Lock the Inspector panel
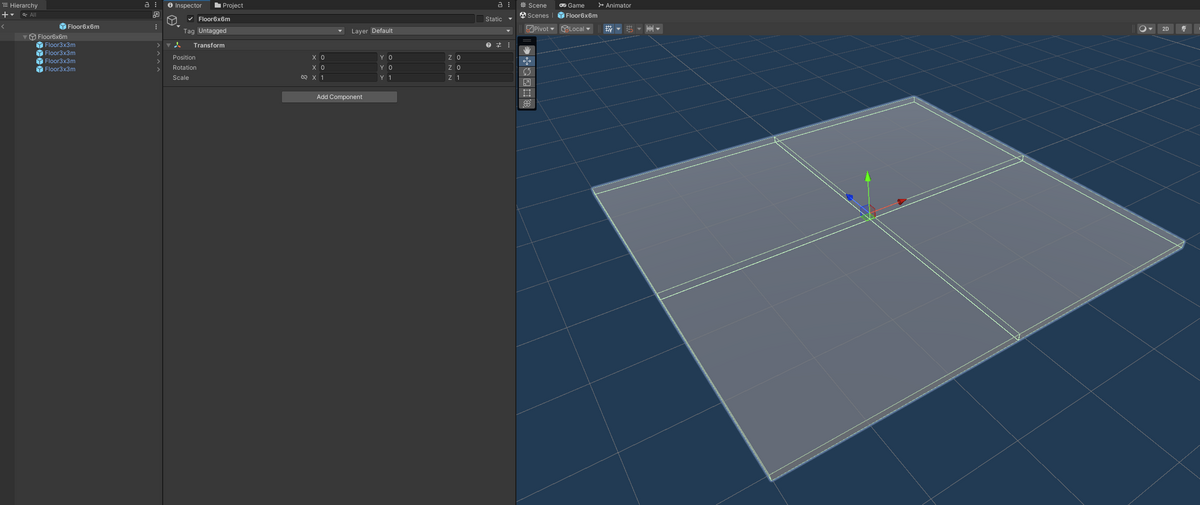The height and width of the screenshot is (505, 1200). point(500,5)
